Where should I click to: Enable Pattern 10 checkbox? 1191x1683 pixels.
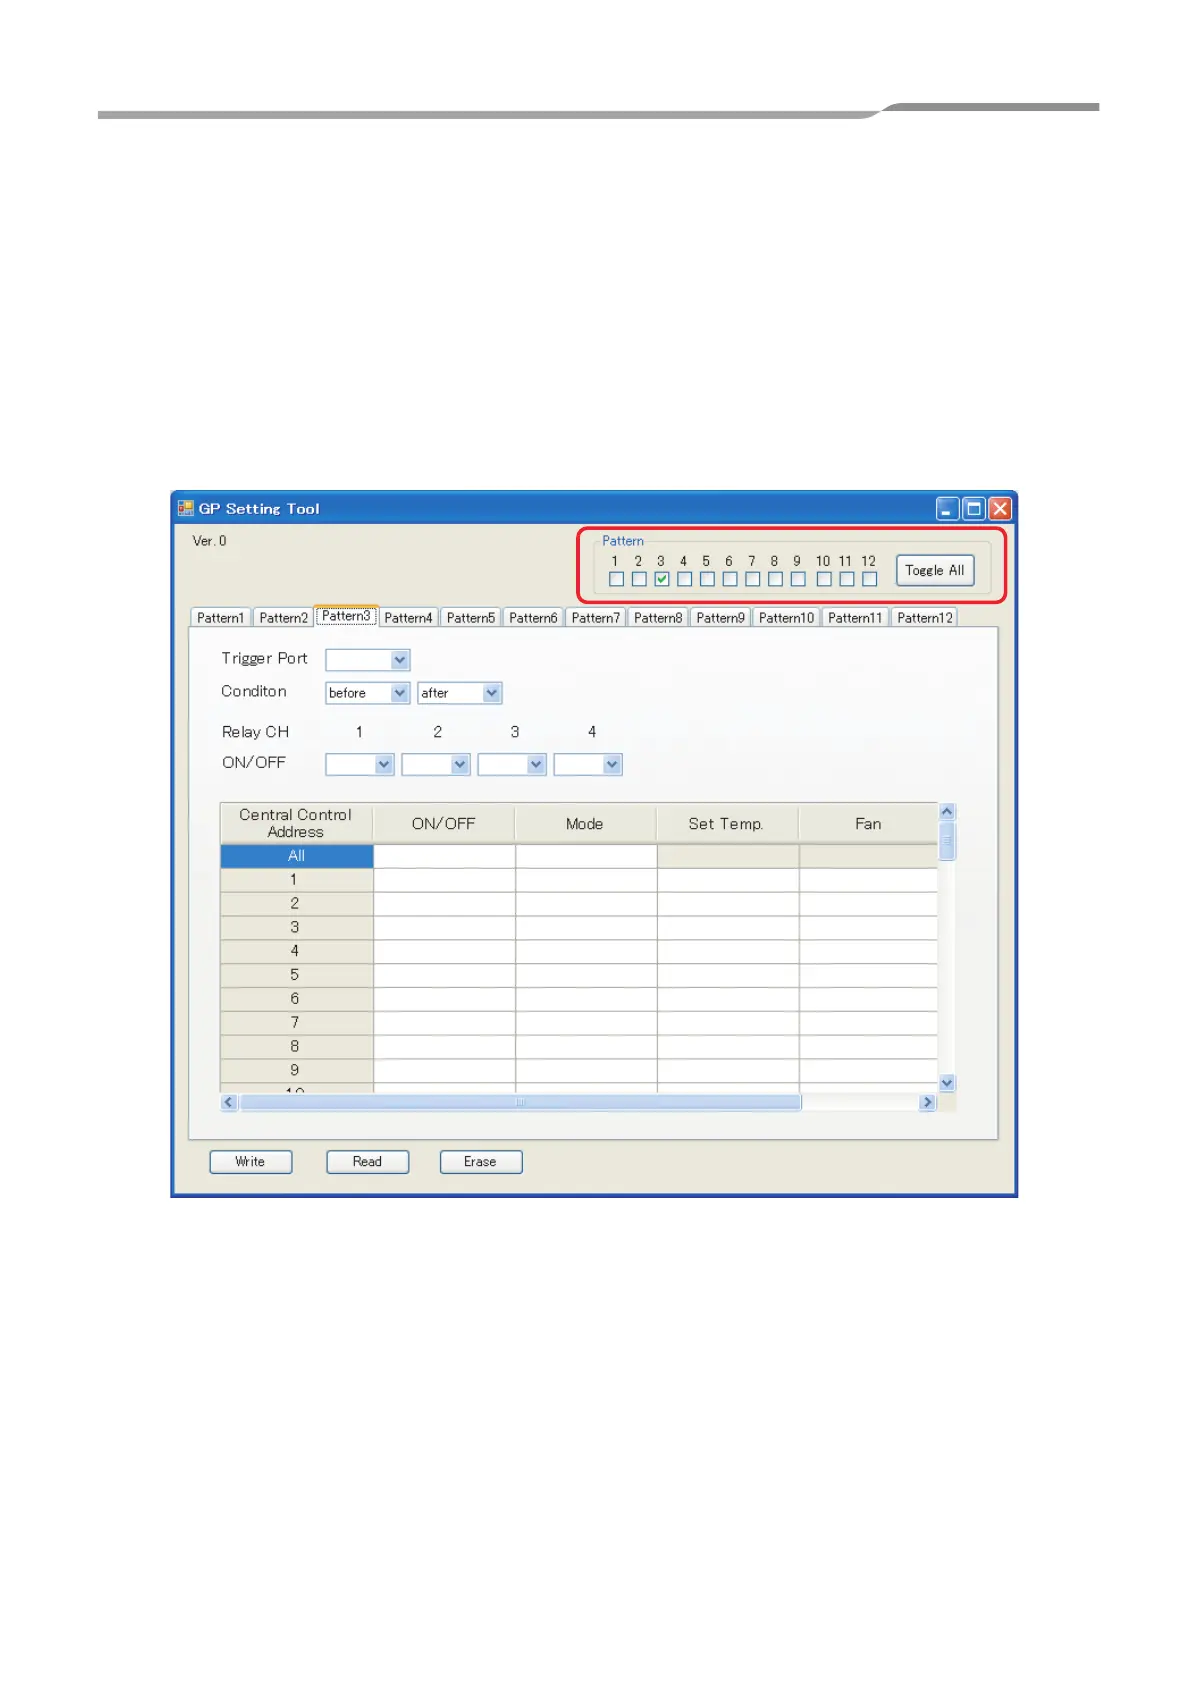824,579
